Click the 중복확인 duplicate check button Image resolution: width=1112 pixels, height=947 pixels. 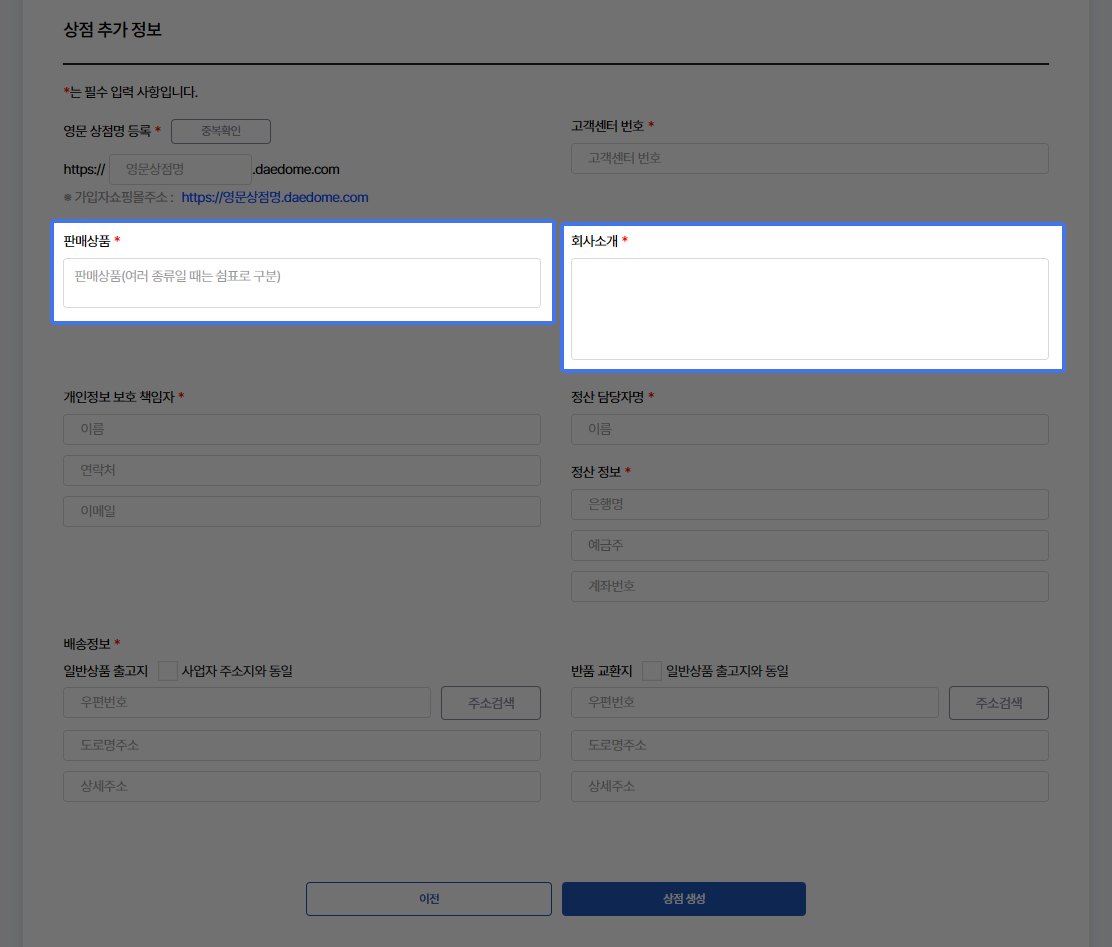(x=220, y=131)
